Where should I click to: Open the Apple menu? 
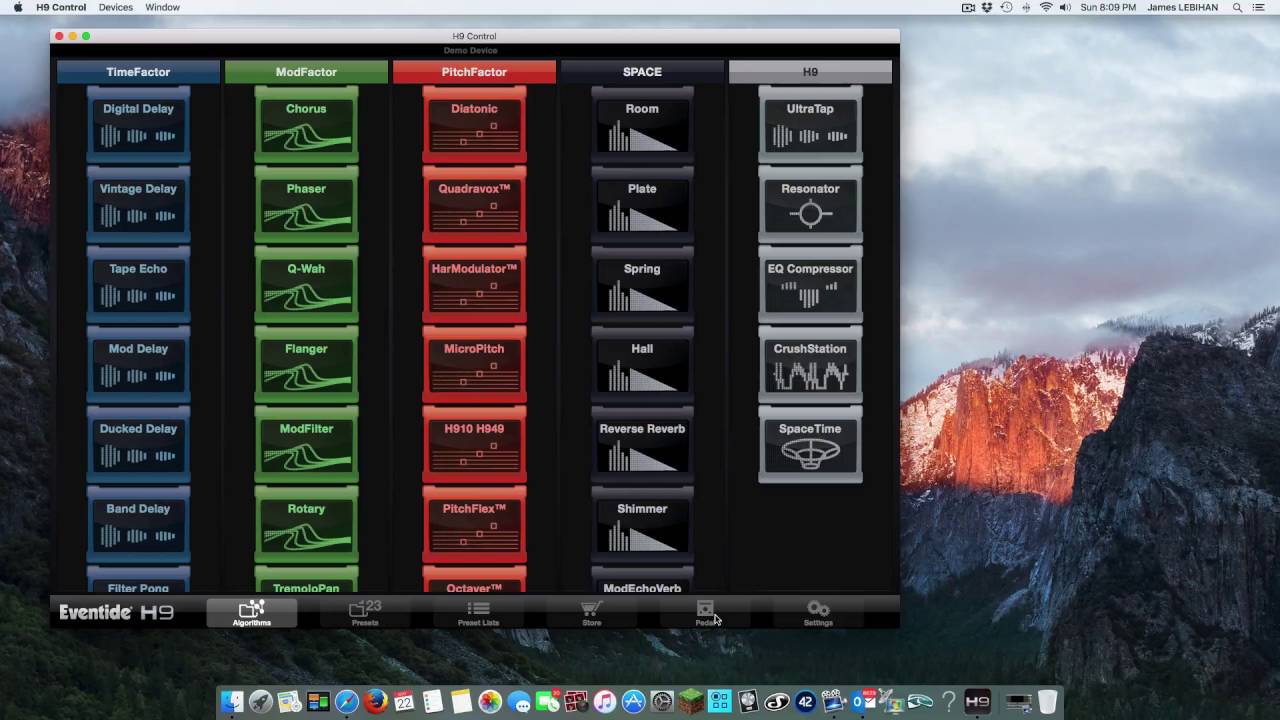pyautogui.click(x=18, y=7)
